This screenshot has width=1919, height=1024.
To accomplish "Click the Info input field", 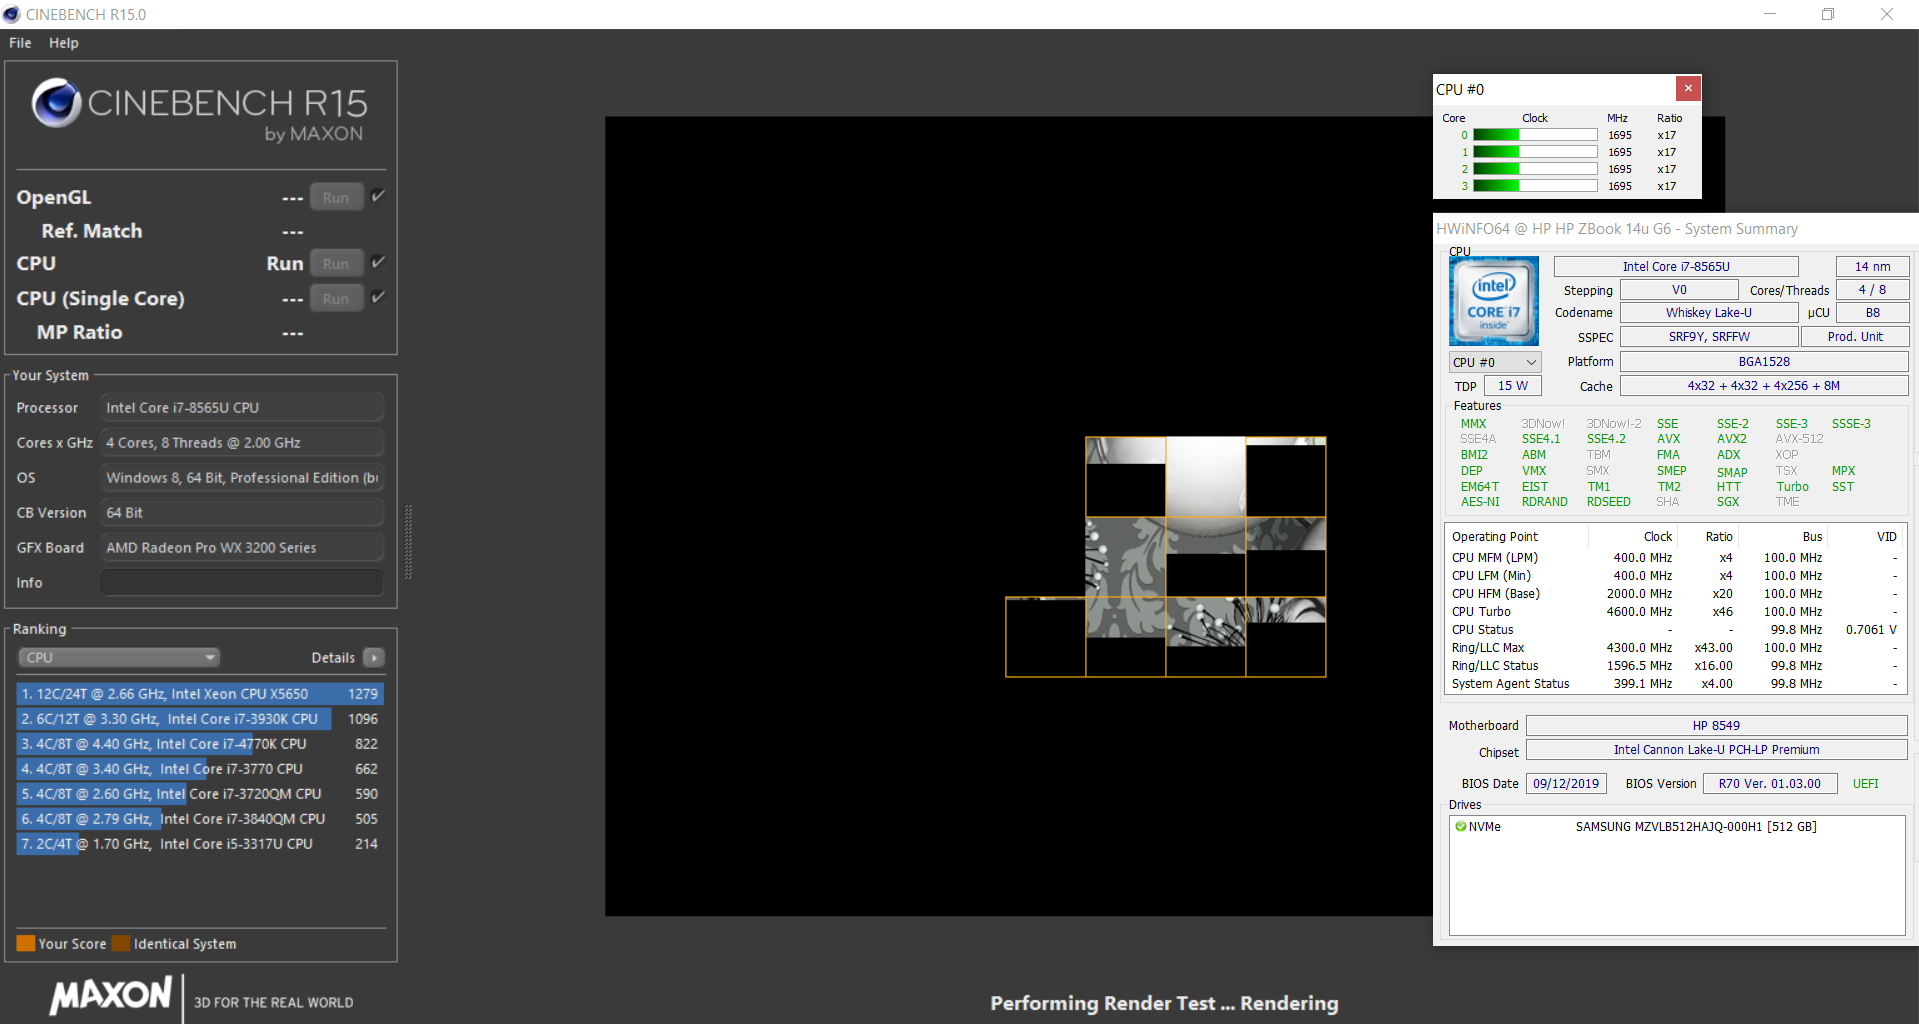I will click(242, 582).
